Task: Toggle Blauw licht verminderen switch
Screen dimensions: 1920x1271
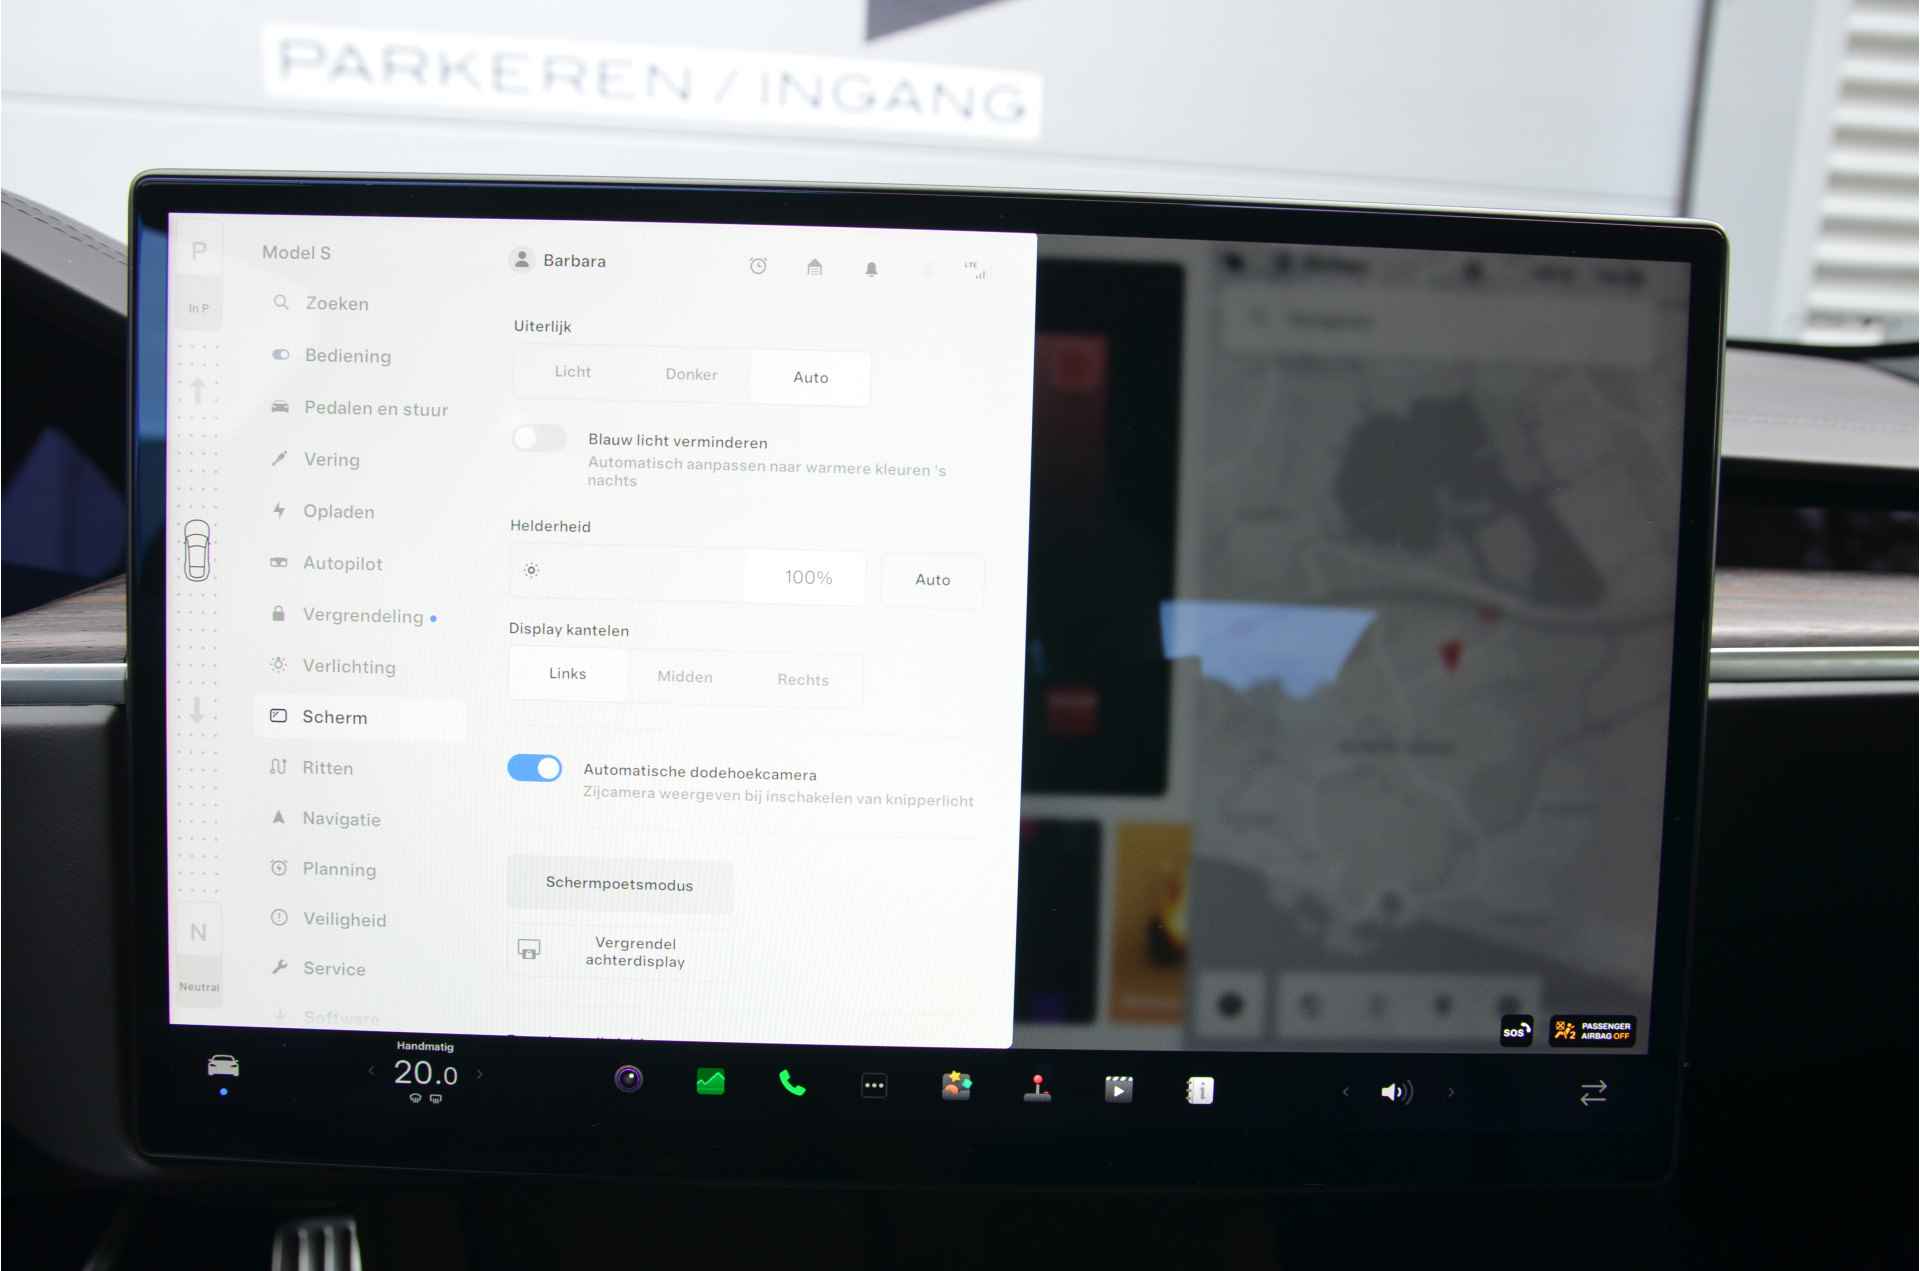Action: point(536,443)
